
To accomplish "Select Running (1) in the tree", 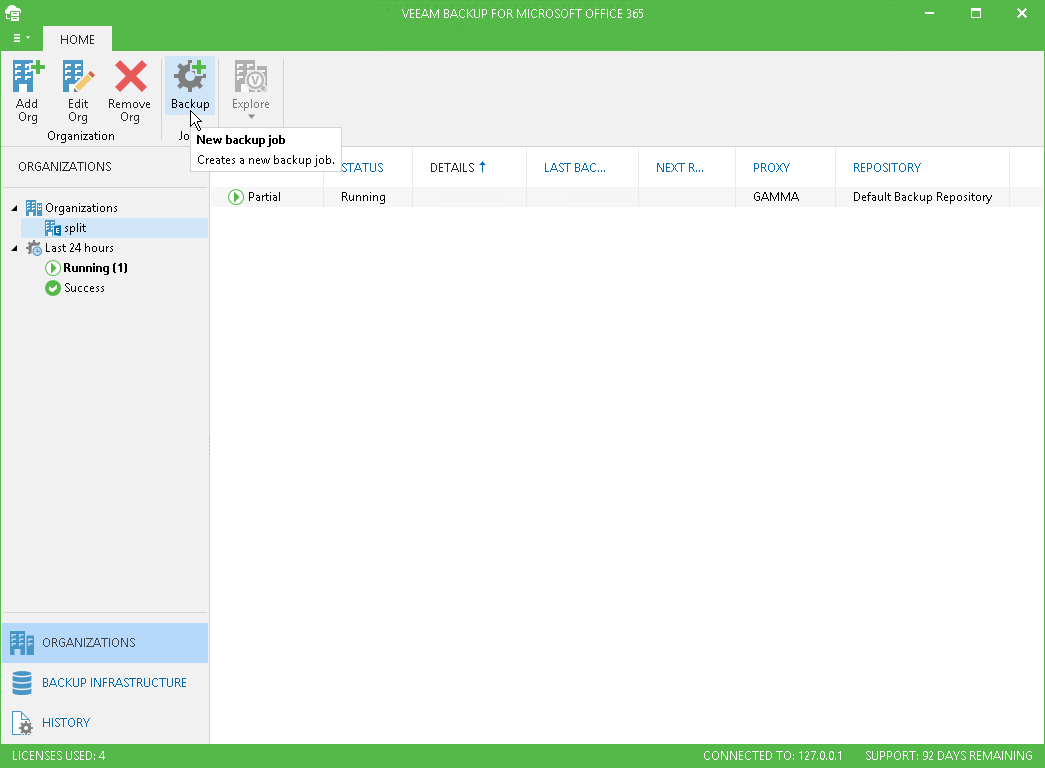I will tap(95, 268).
